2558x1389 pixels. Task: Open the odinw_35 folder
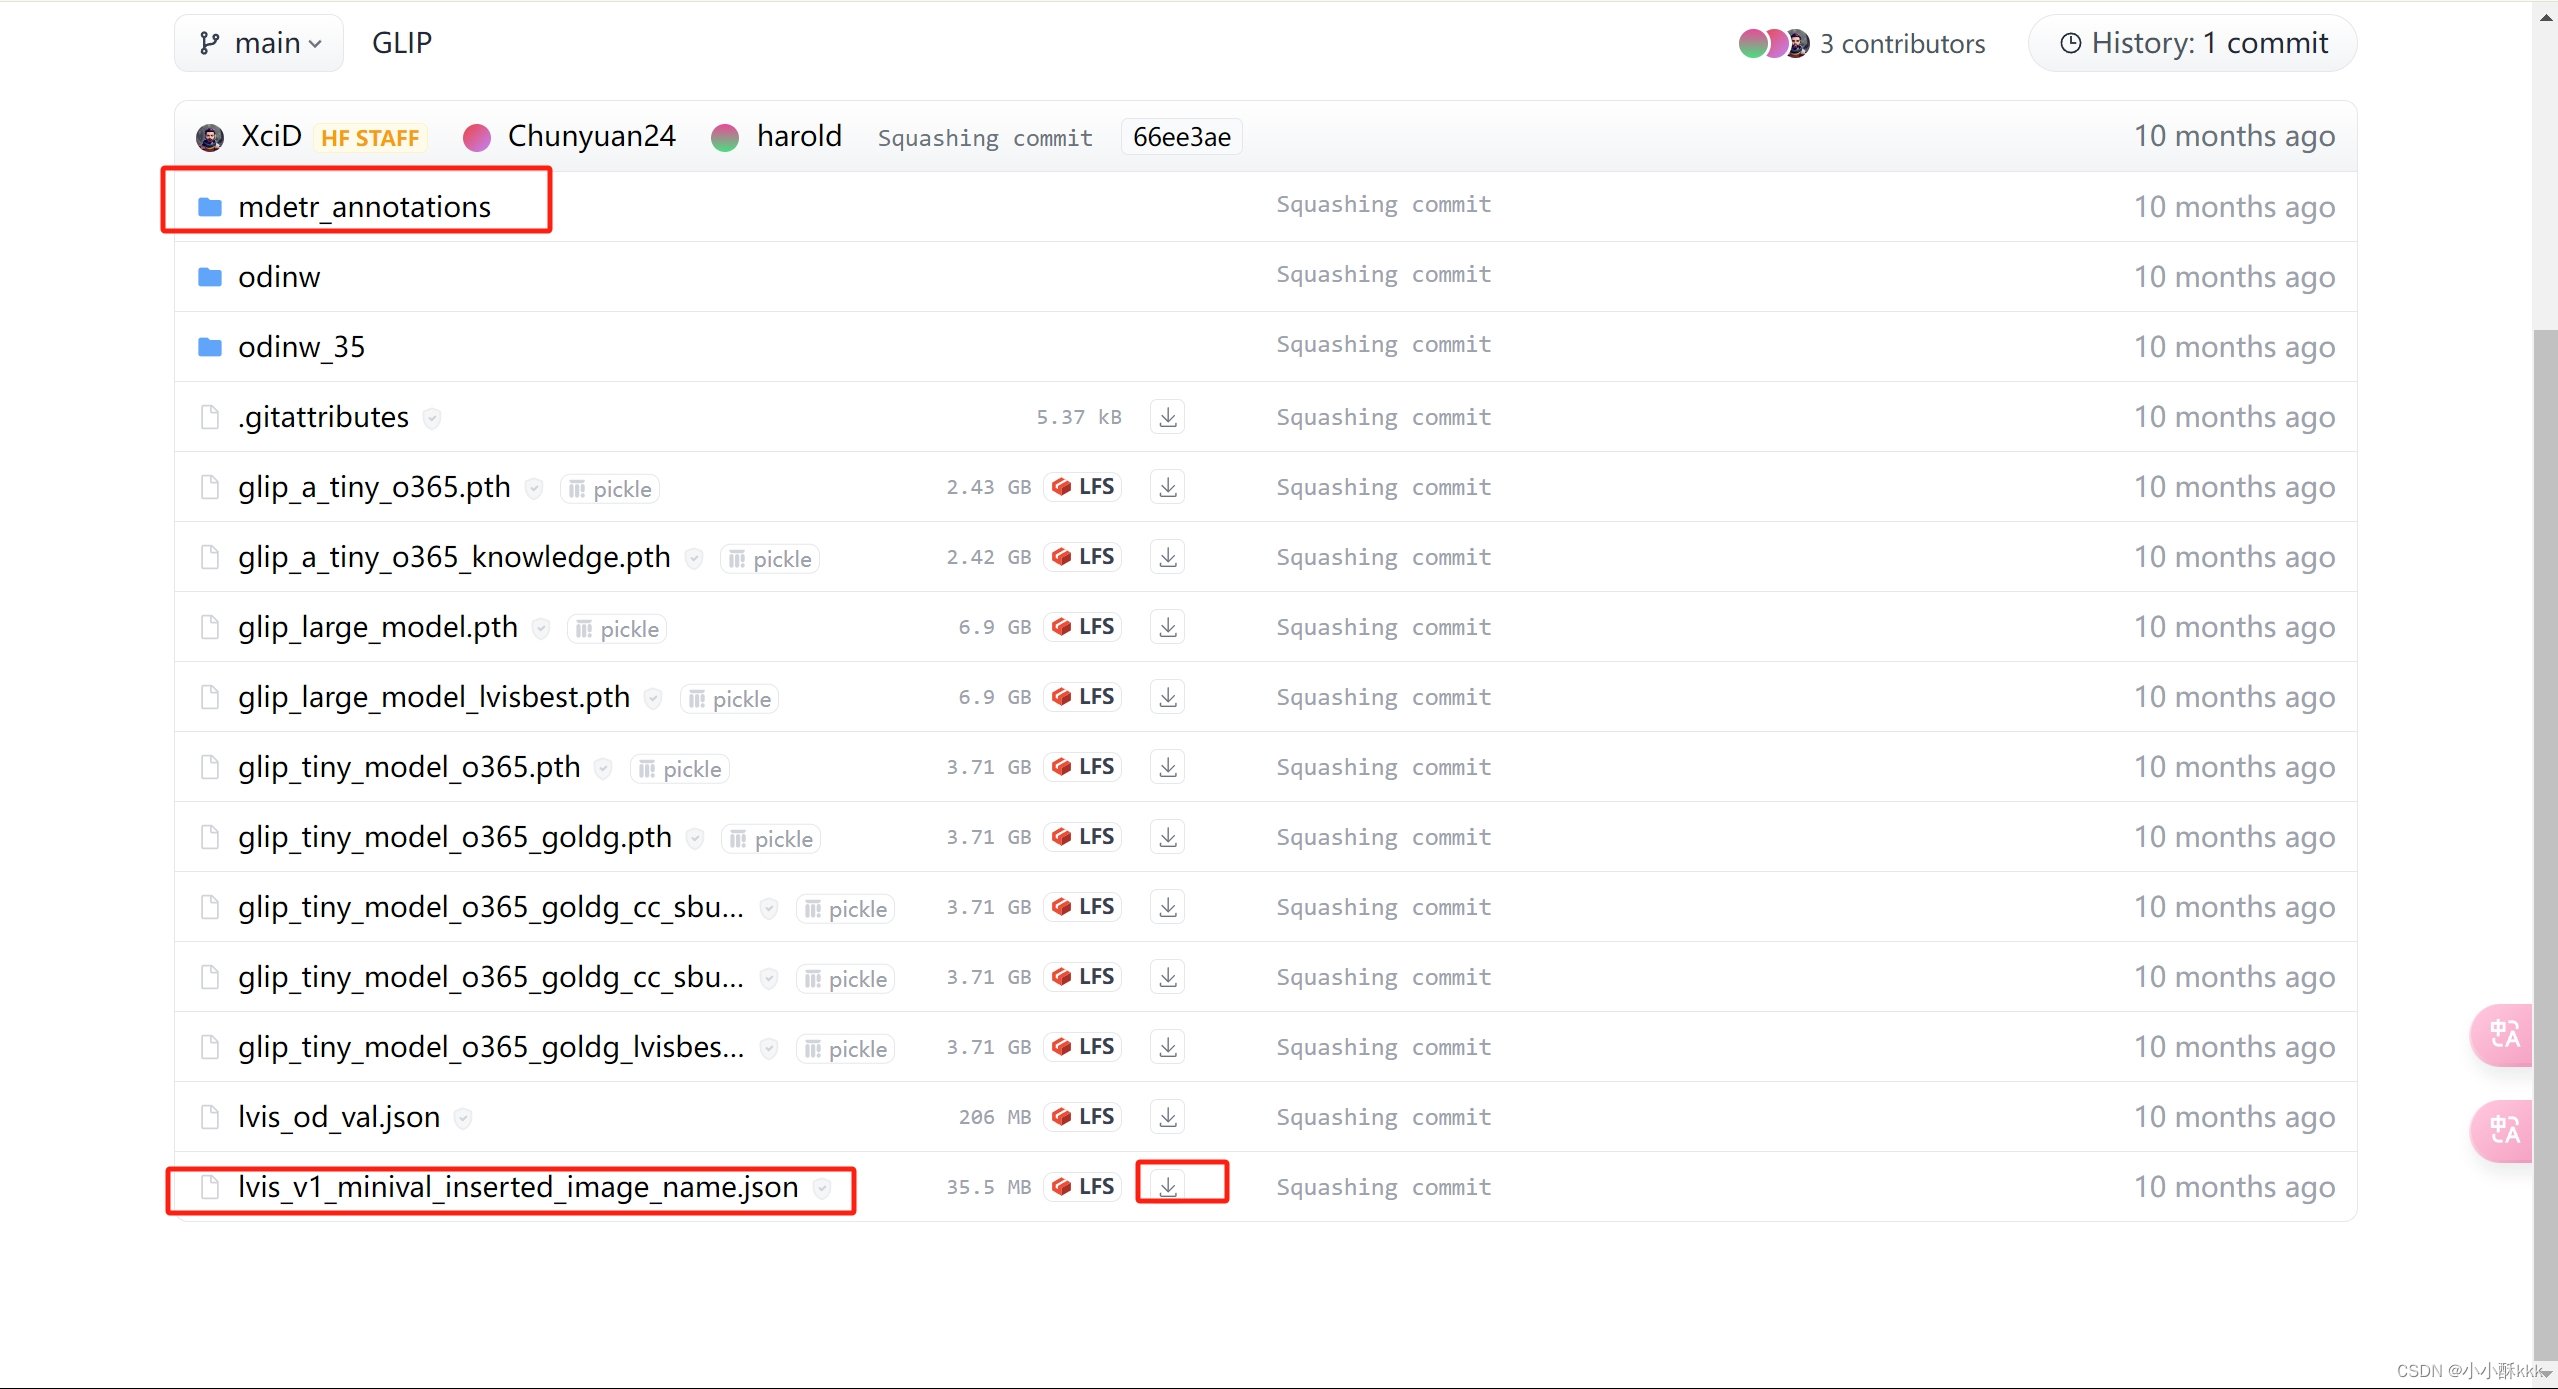click(301, 347)
